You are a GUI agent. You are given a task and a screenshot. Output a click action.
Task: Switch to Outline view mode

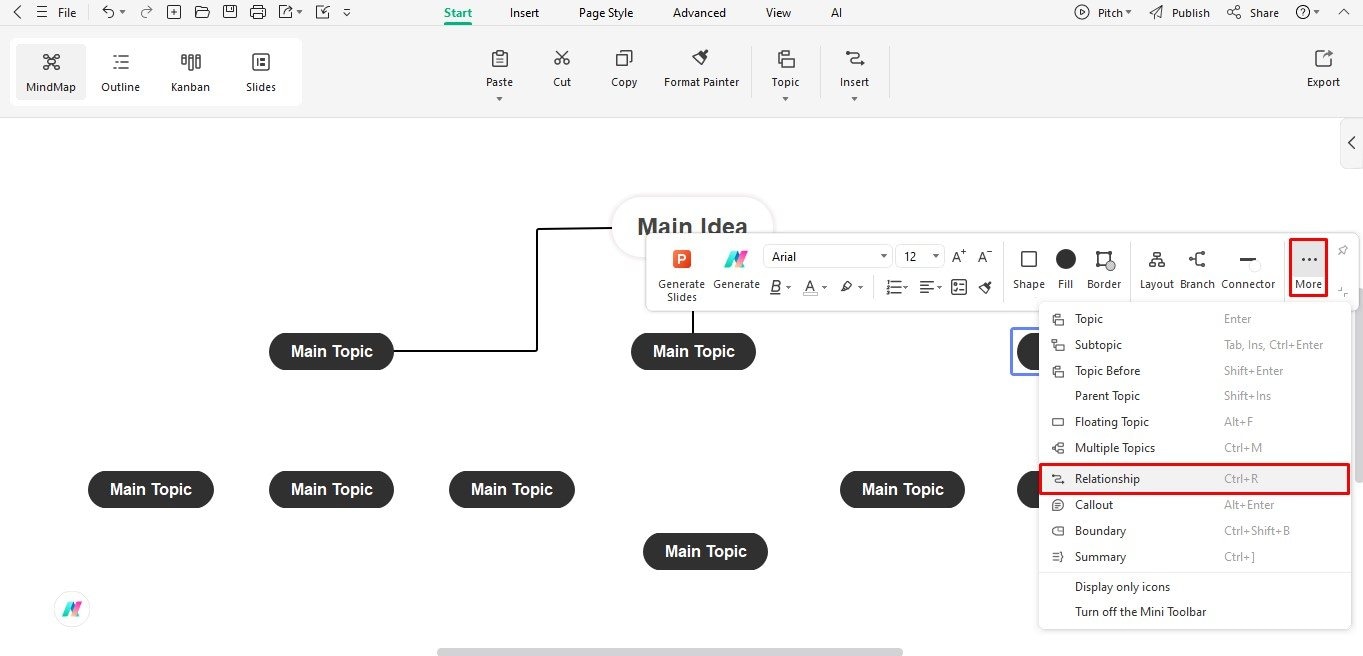[x=121, y=72]
